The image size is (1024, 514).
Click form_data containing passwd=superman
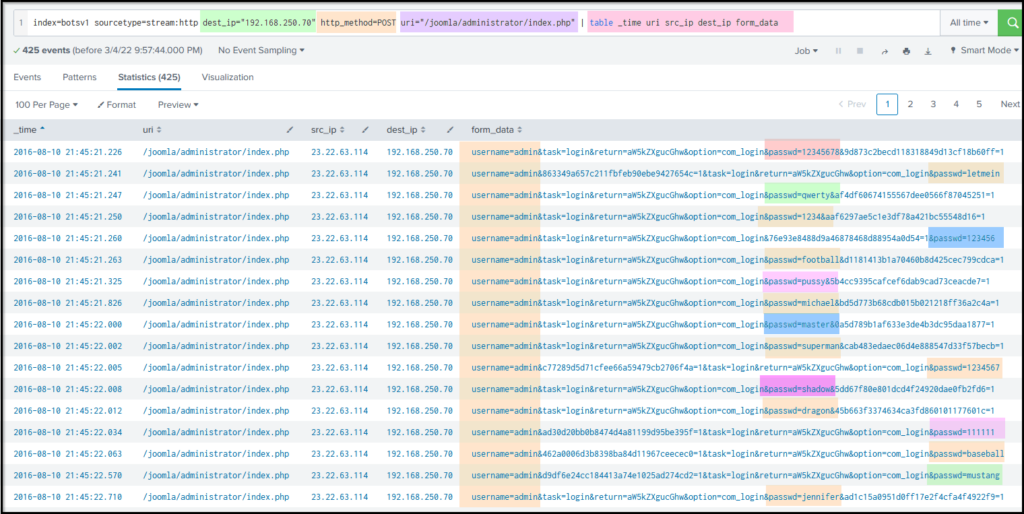tap(737, 346)
